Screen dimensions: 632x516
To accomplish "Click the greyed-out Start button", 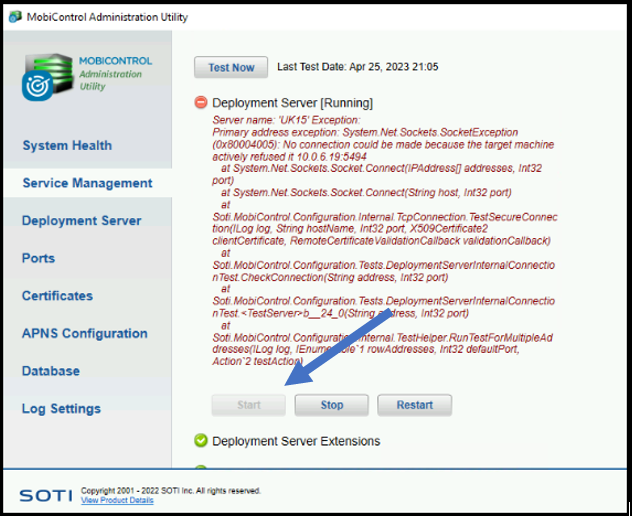I will click(248, 405).
